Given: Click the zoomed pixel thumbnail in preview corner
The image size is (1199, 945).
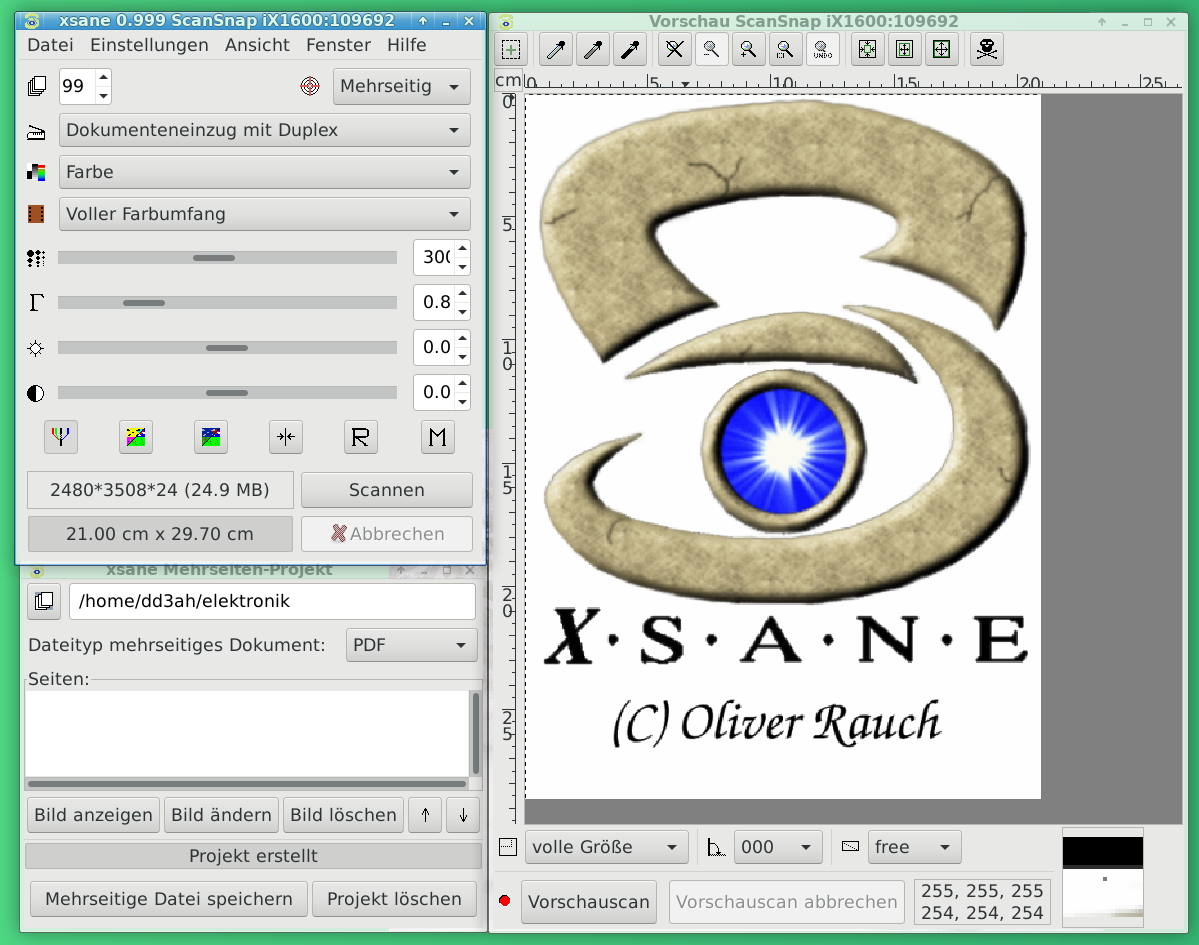Looking at the screenshot, I should (x=1103, y=877).
